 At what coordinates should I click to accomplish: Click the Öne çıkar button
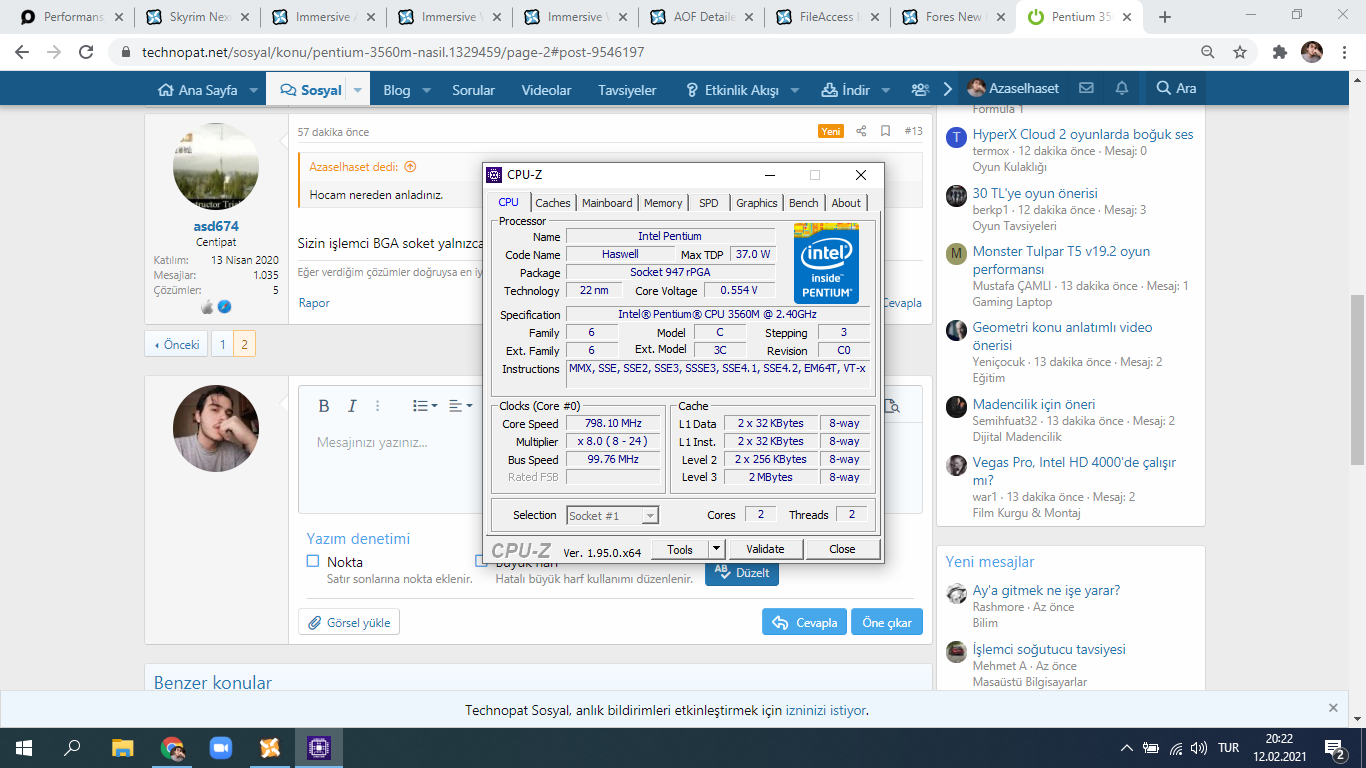887,622
